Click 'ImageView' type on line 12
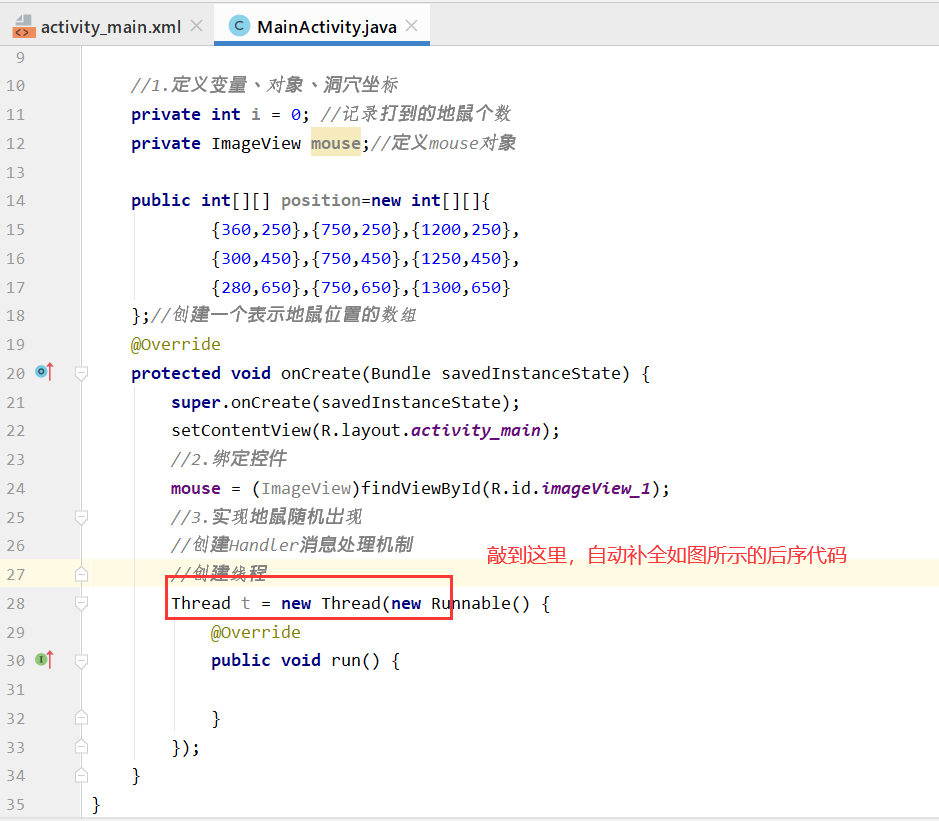Image resolution: width=939 pixels, height=821 pixels. [x=256, y=143]
